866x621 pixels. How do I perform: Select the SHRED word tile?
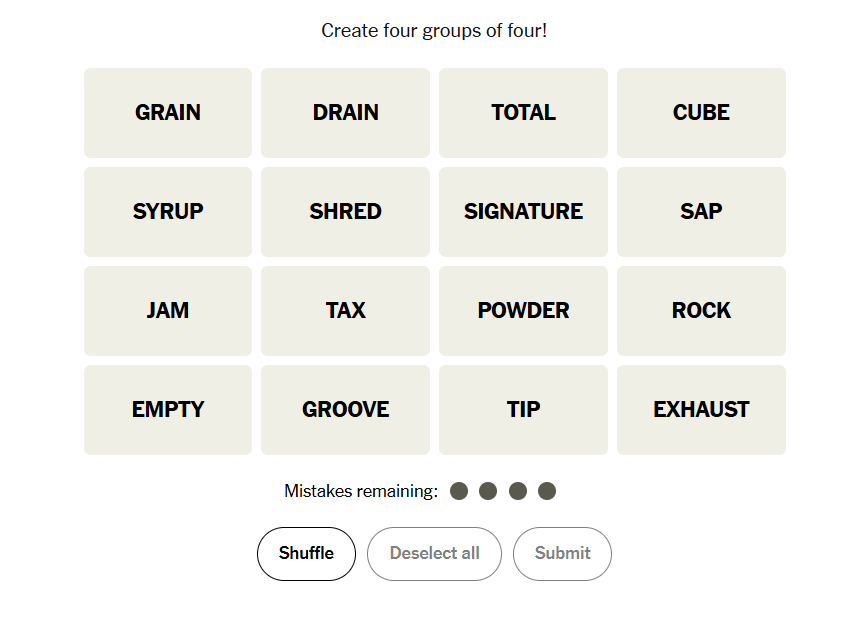(x=345, y=212)
